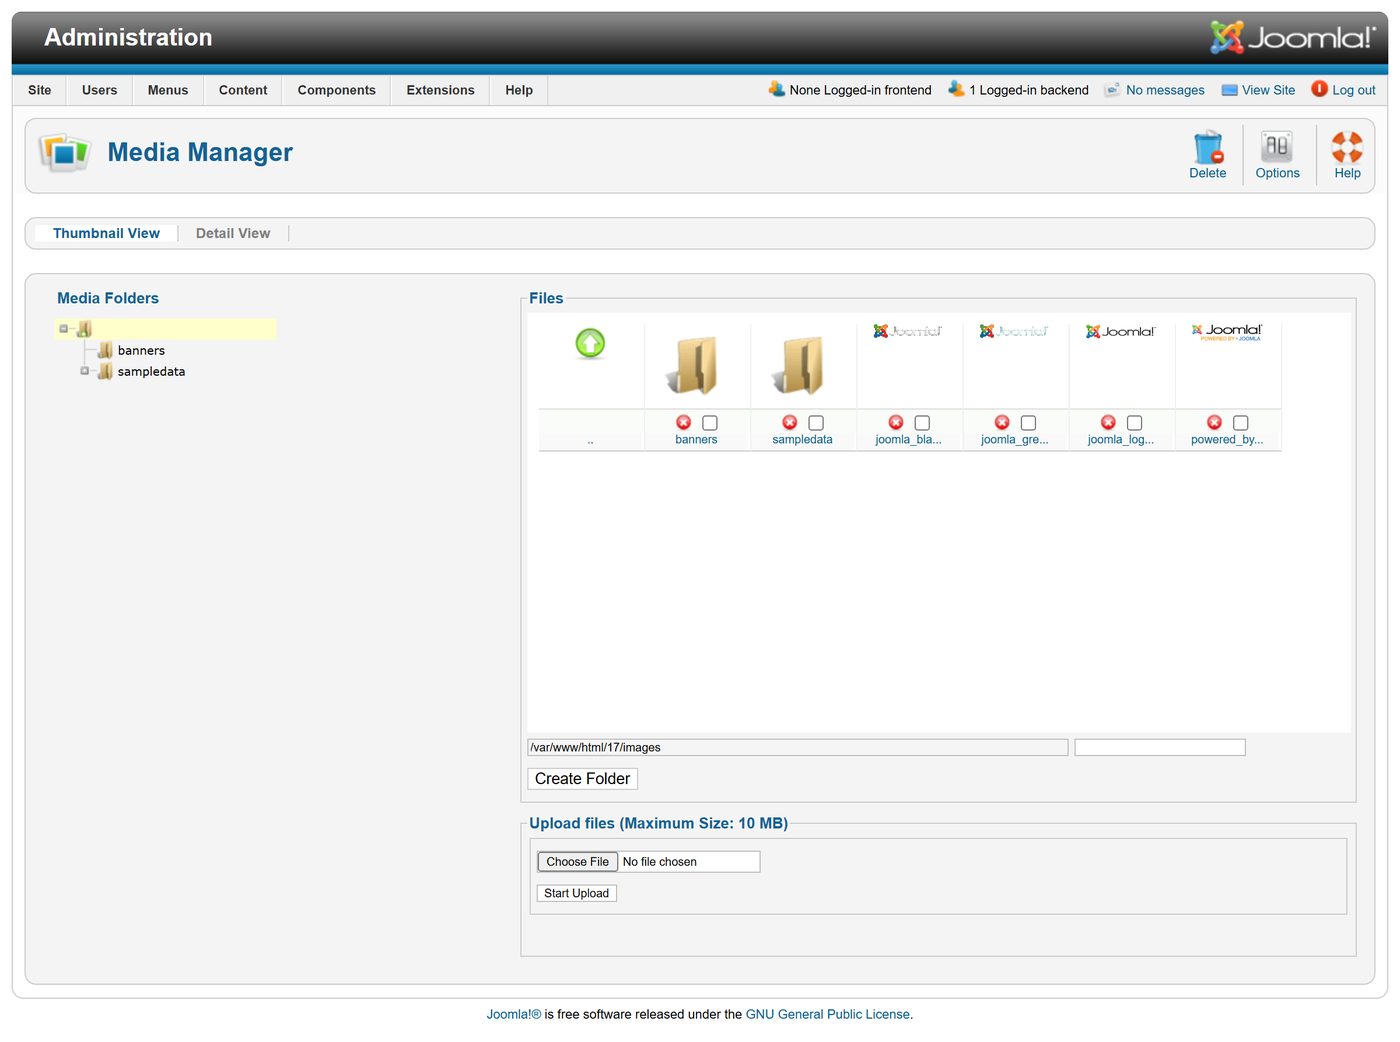Click the Log out red icon

(1320, 89)
